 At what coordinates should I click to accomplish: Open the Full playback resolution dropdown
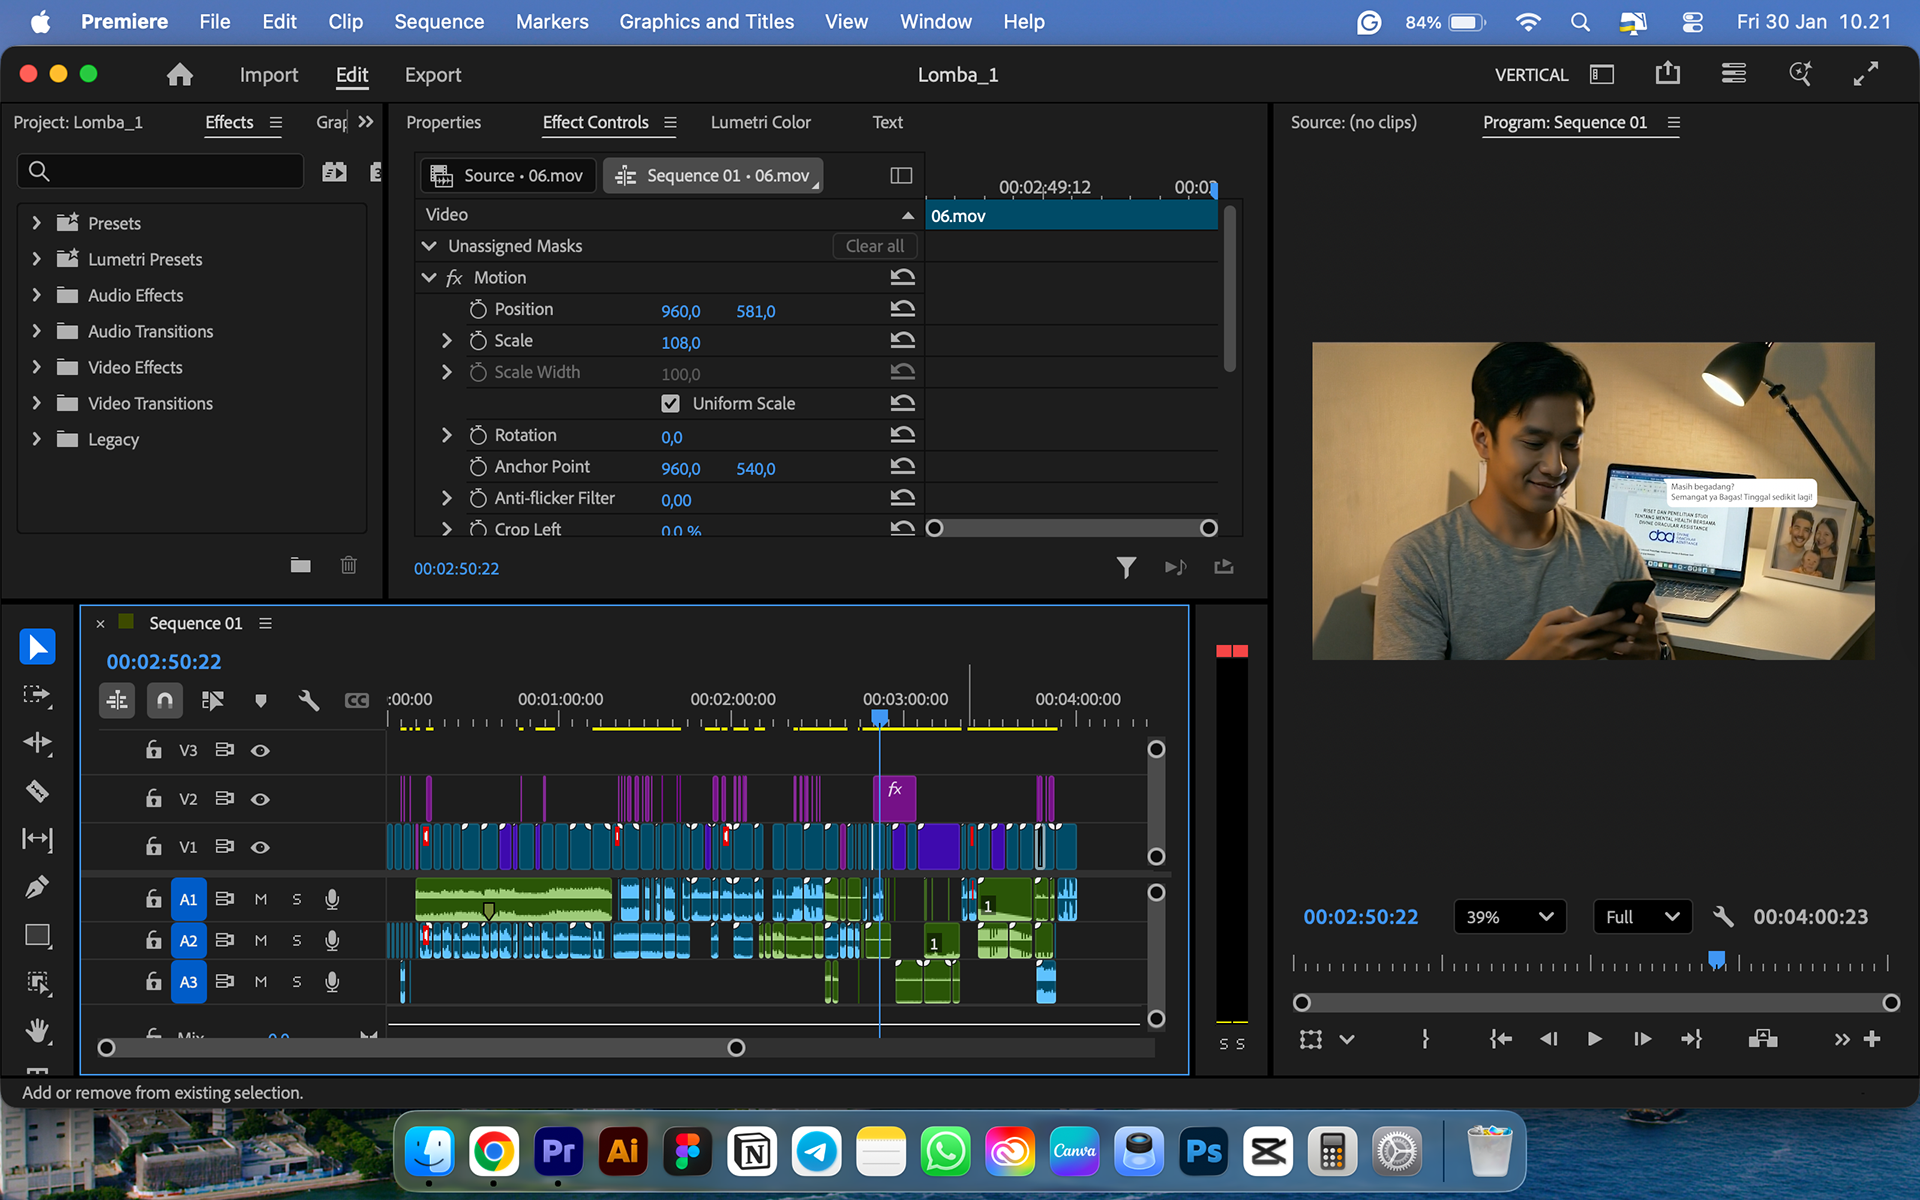pyautogui.click(x=1641, y=917)
